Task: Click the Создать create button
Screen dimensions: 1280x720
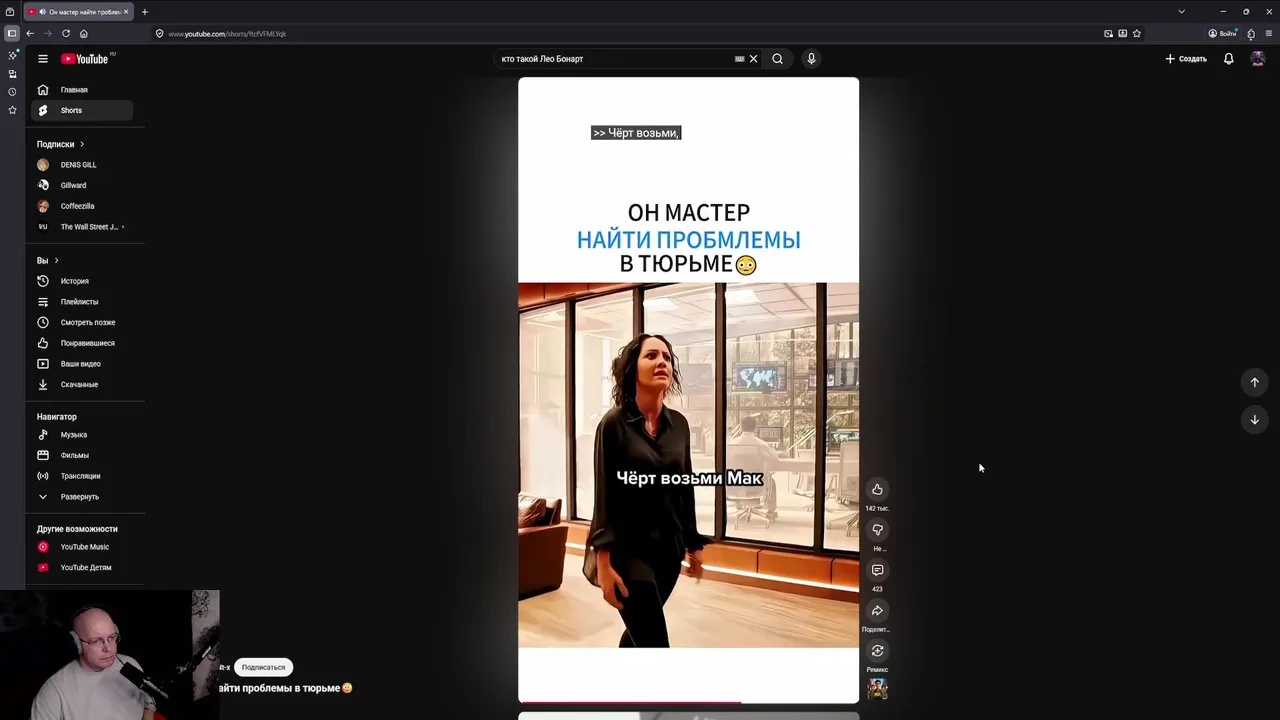Action: tap(1186, 59)
